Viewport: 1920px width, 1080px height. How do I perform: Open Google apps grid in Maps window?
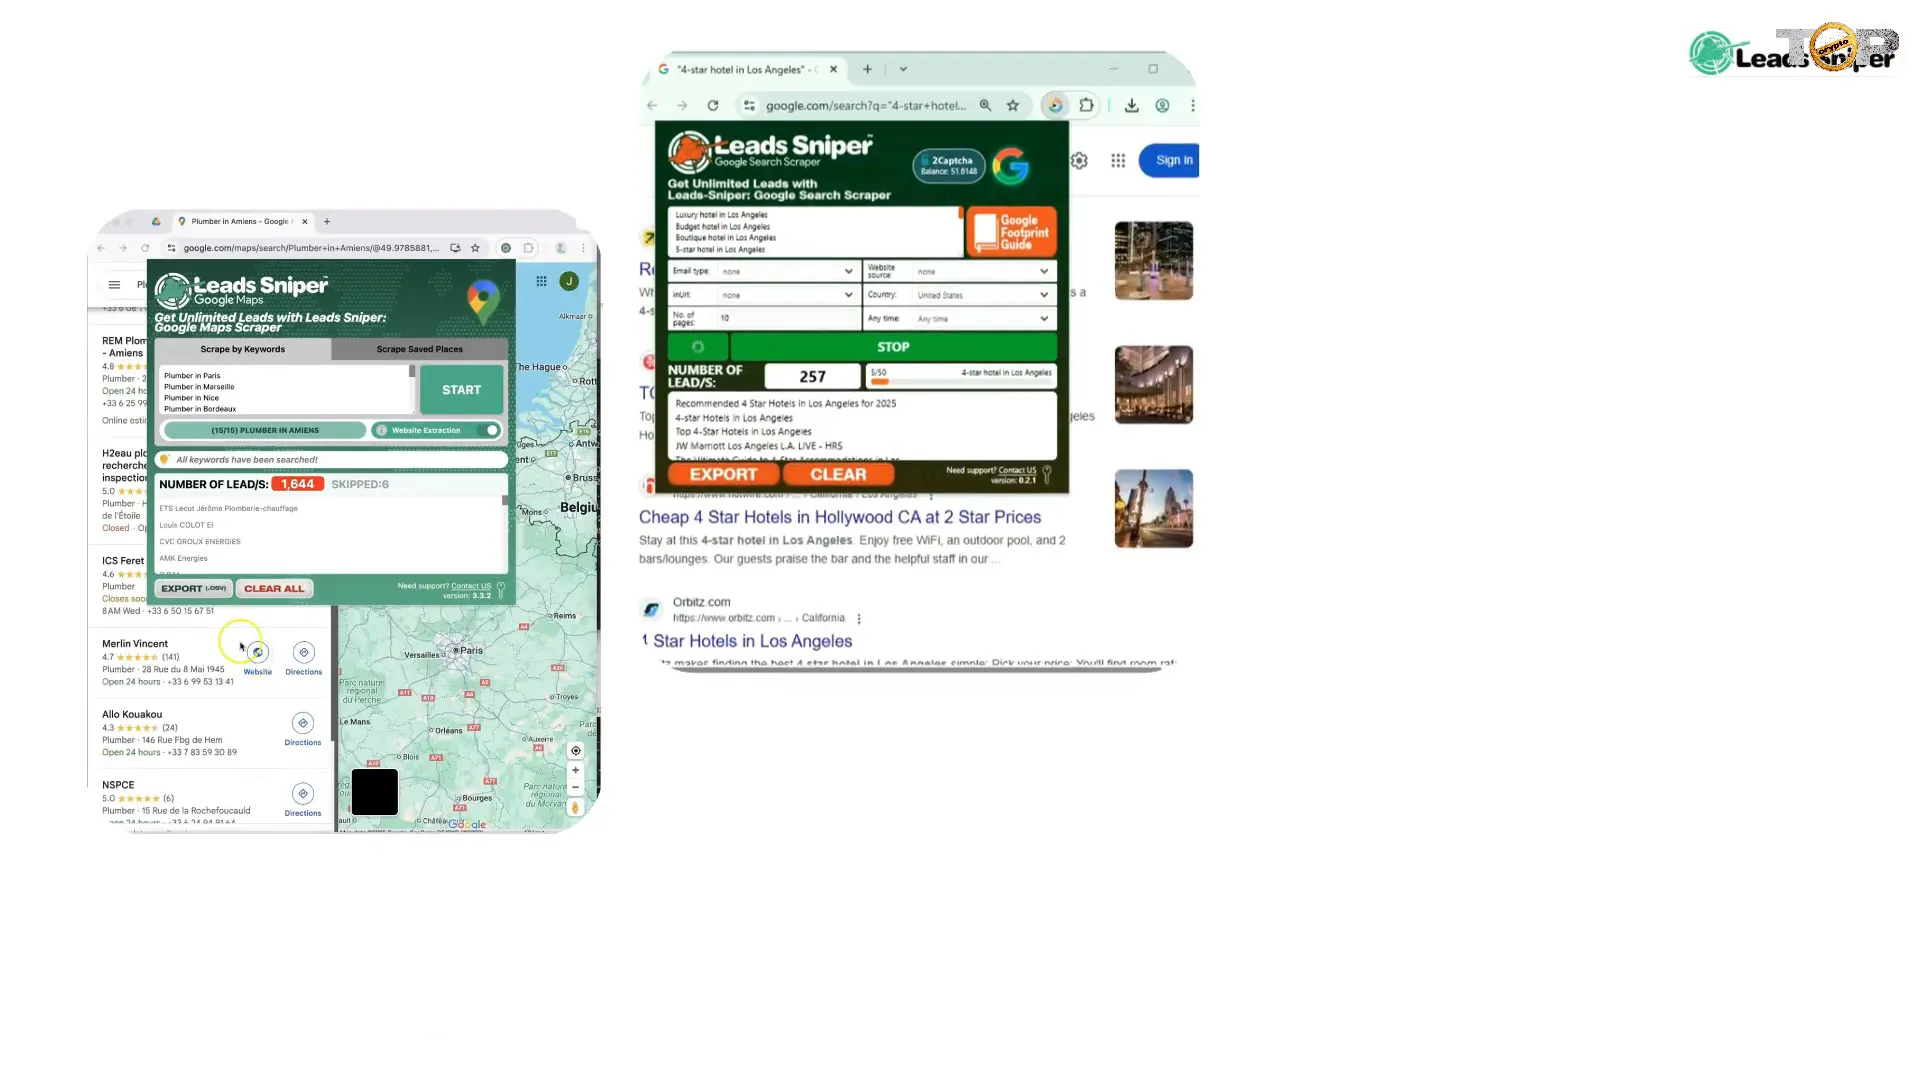[541, 282]
